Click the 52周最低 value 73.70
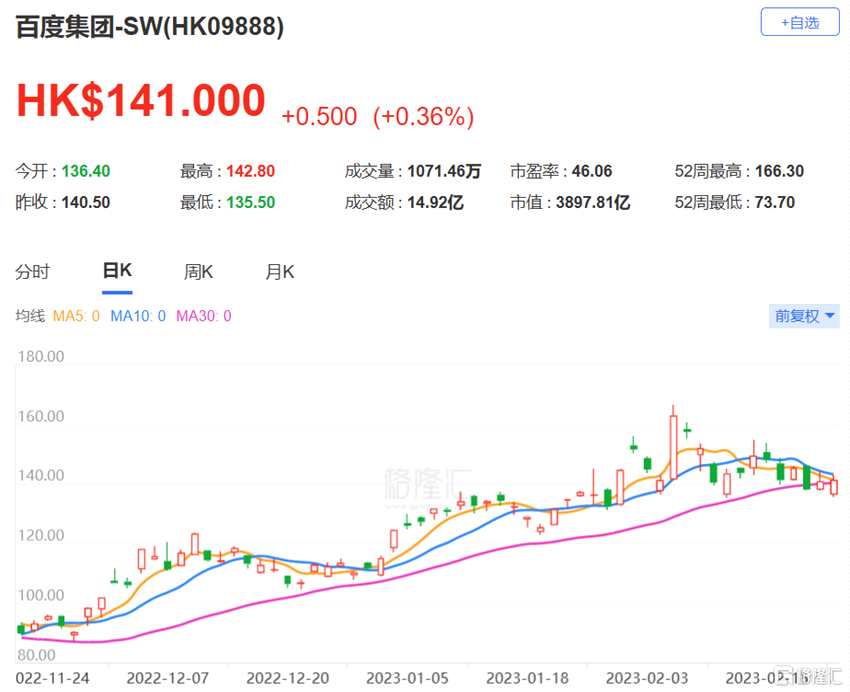Viewport: 850px width, 692px height. (775, 202)
